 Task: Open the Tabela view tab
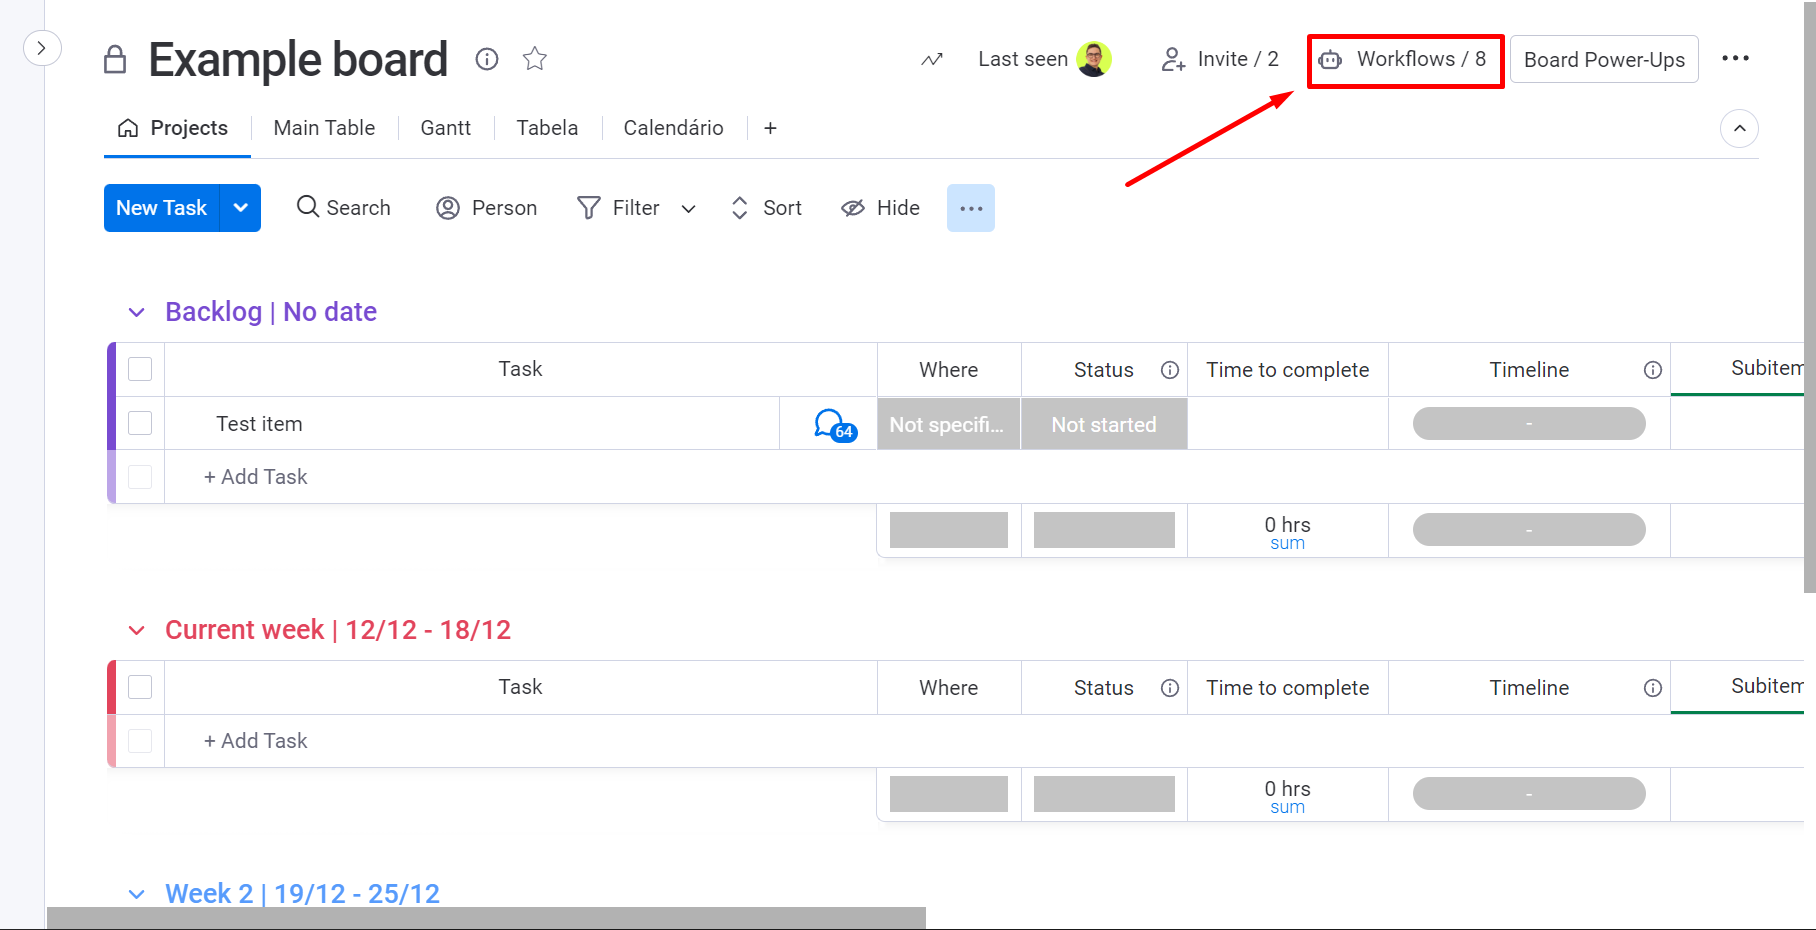point(547,128)
